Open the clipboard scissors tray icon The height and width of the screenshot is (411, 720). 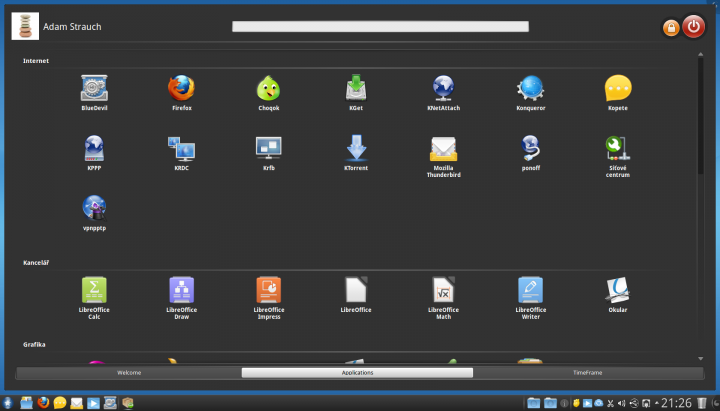point(610,403)
